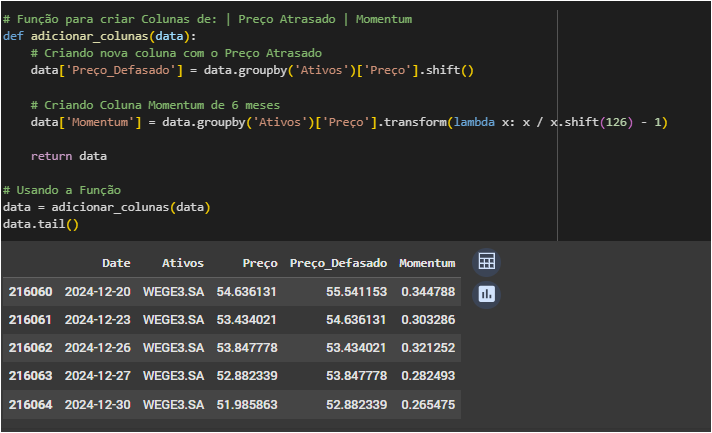Click the 'Preço_Defasado' string in code
Viewport: 712px width, 433px height.
tap(121, 70)
